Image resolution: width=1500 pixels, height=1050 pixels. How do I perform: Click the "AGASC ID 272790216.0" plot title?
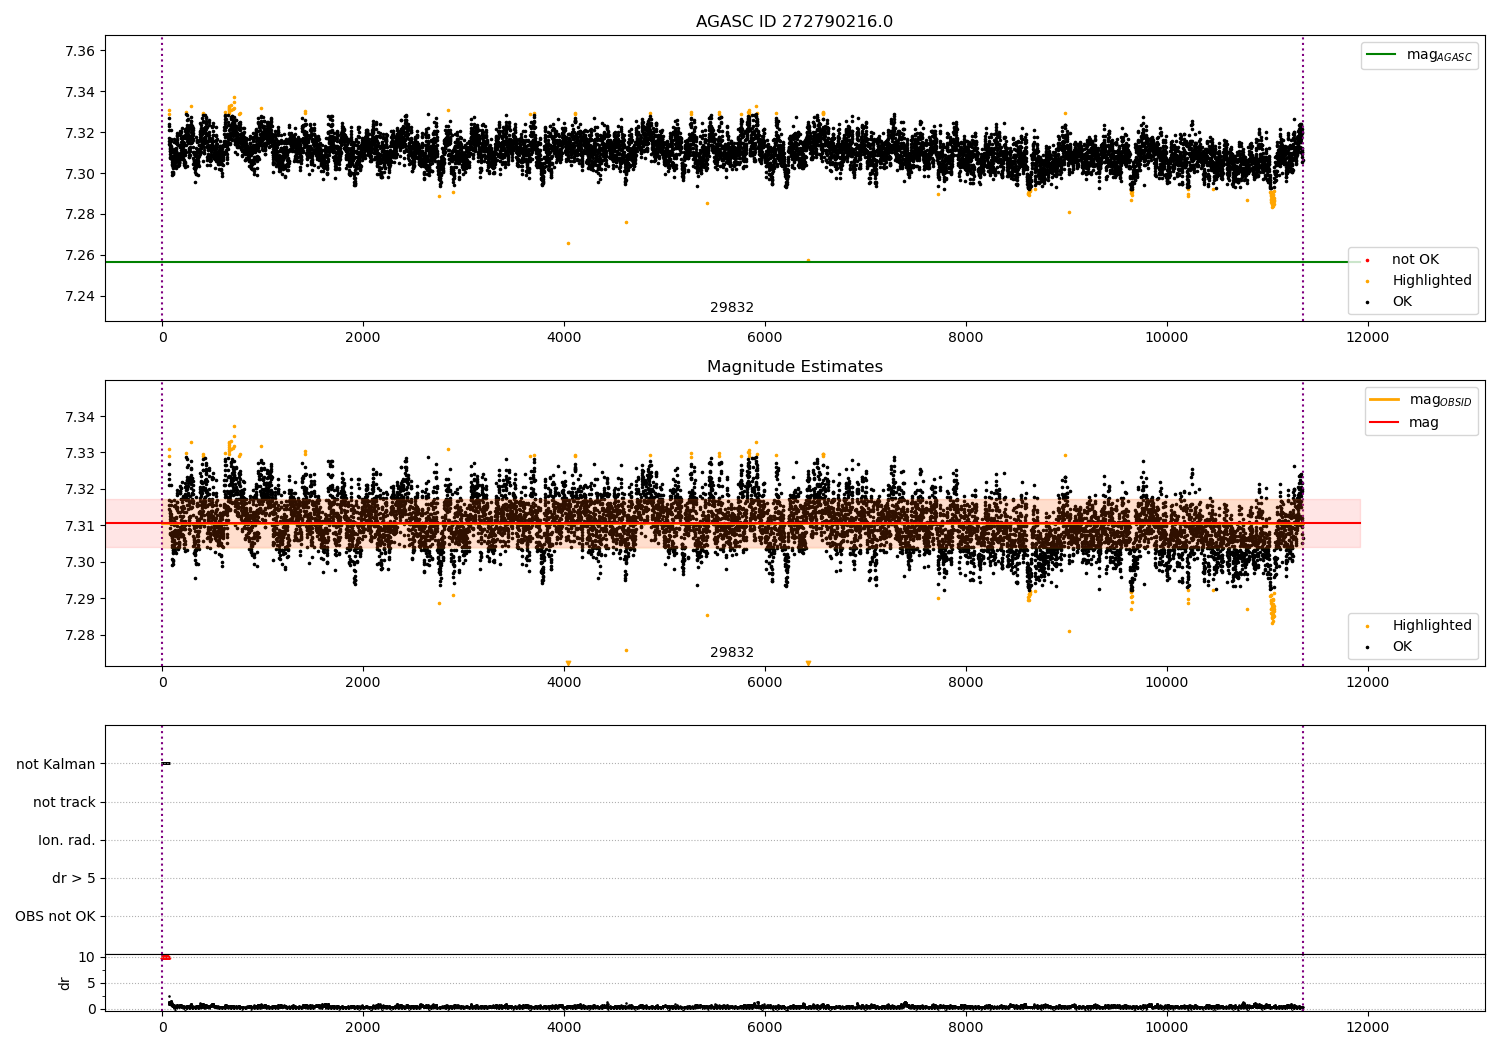click(794, 22)
